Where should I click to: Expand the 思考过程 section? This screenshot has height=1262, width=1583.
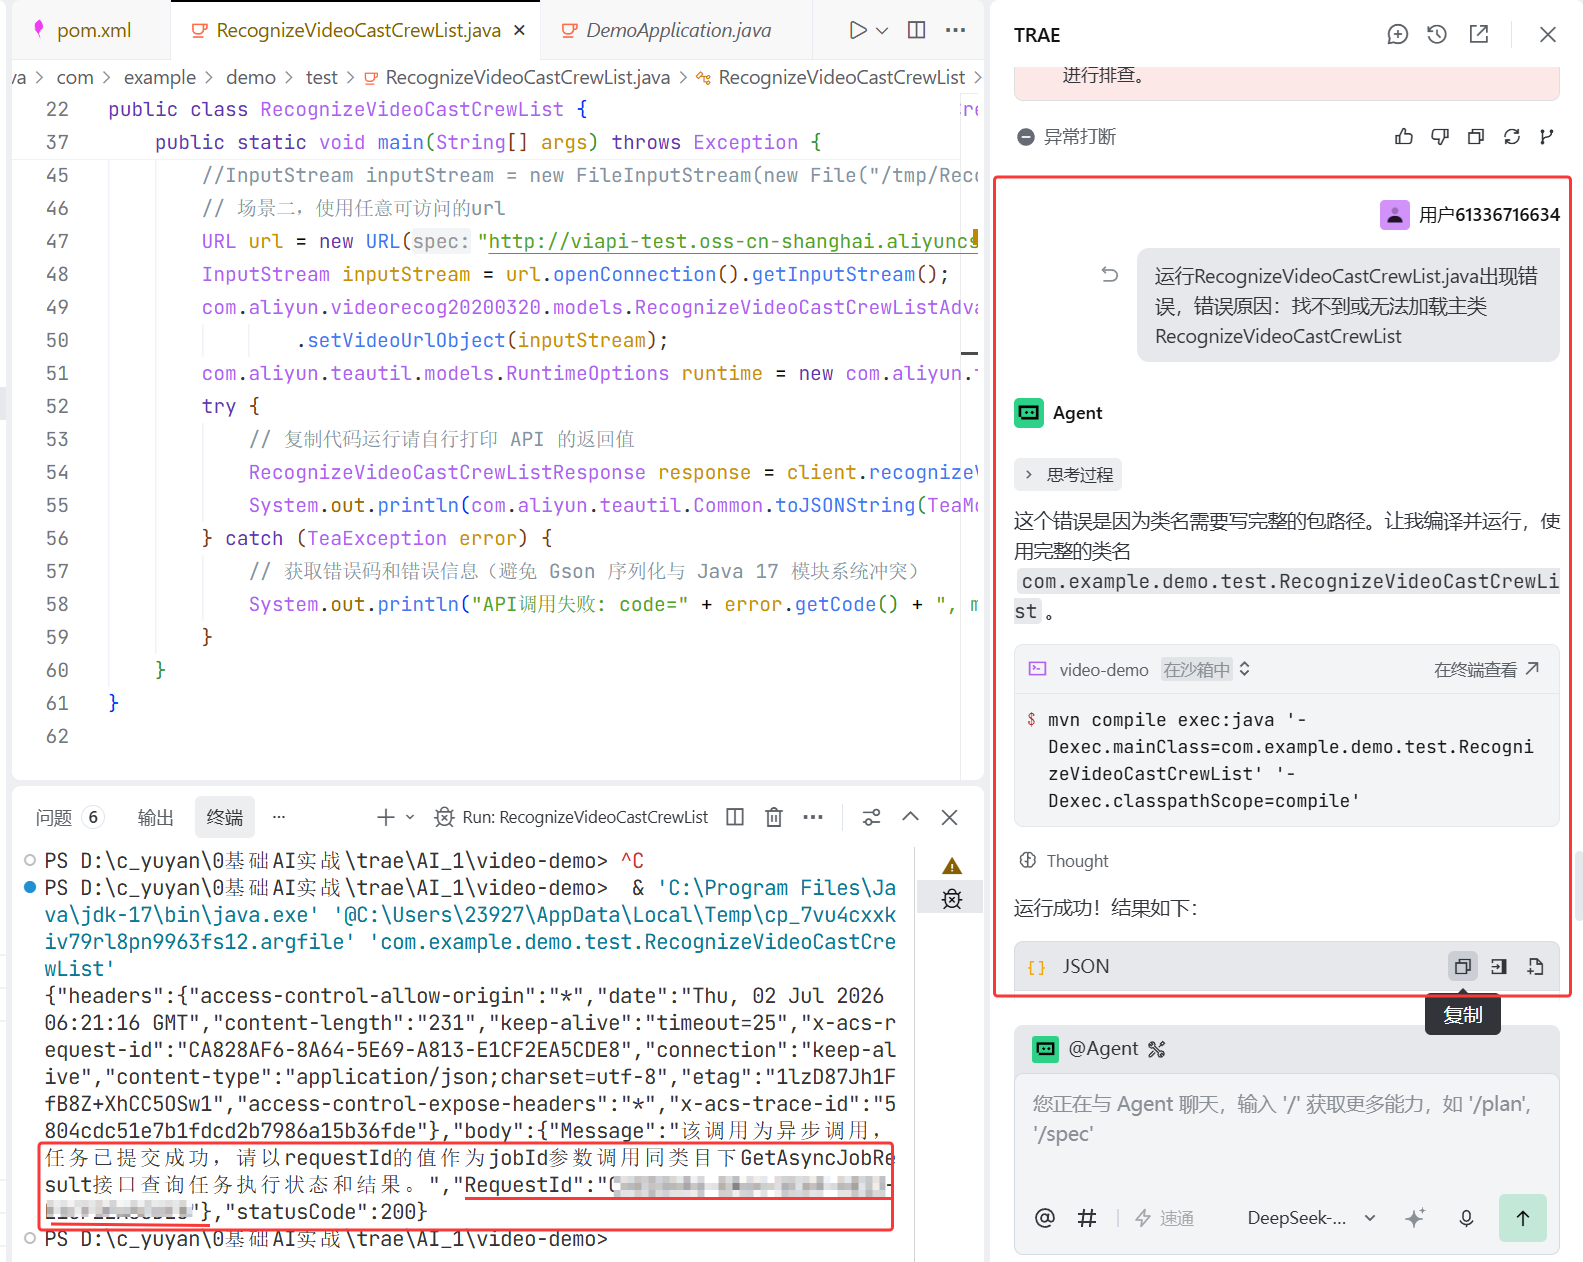tap(1068, 474)
